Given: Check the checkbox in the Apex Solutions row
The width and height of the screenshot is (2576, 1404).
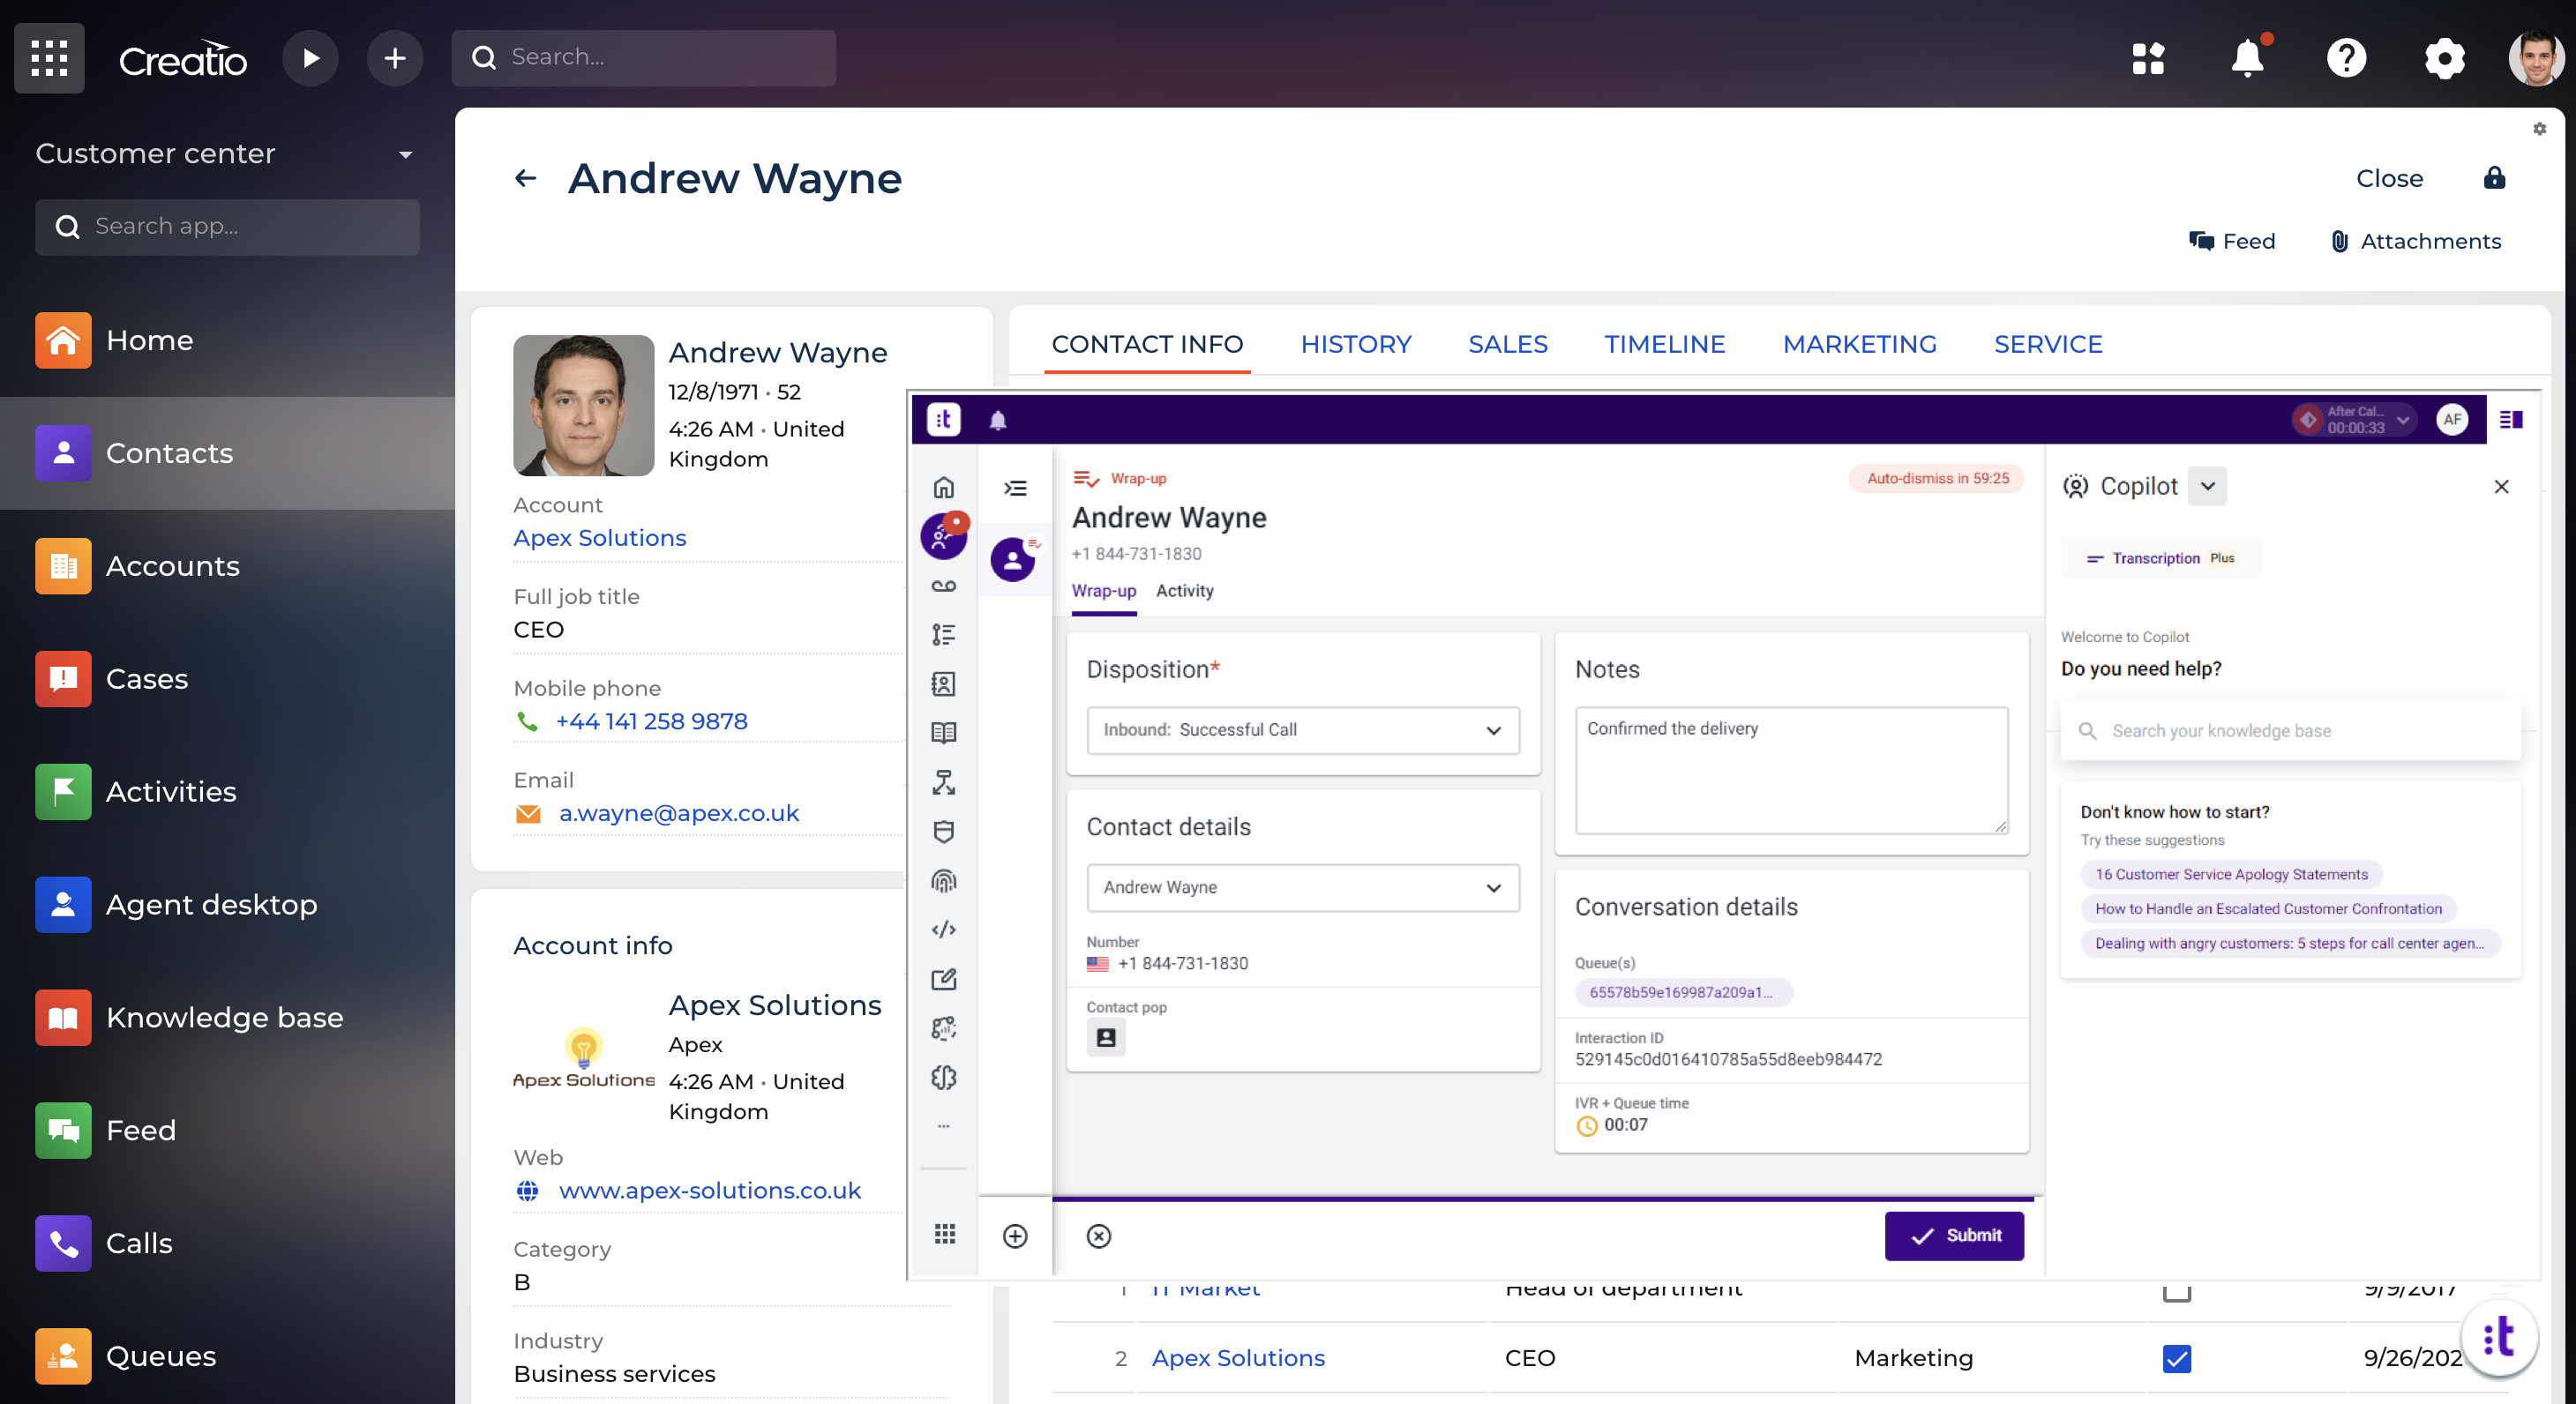Looking at the screenshot, I should point(2176,1358).
